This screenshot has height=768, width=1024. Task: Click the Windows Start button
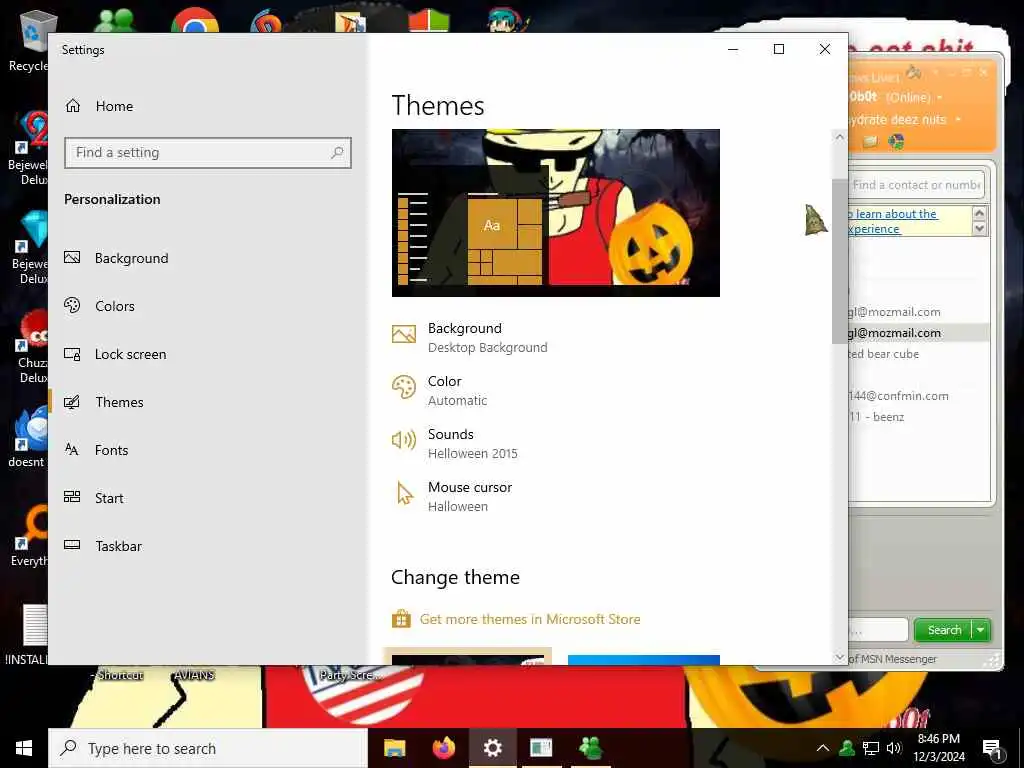point(24,748)
